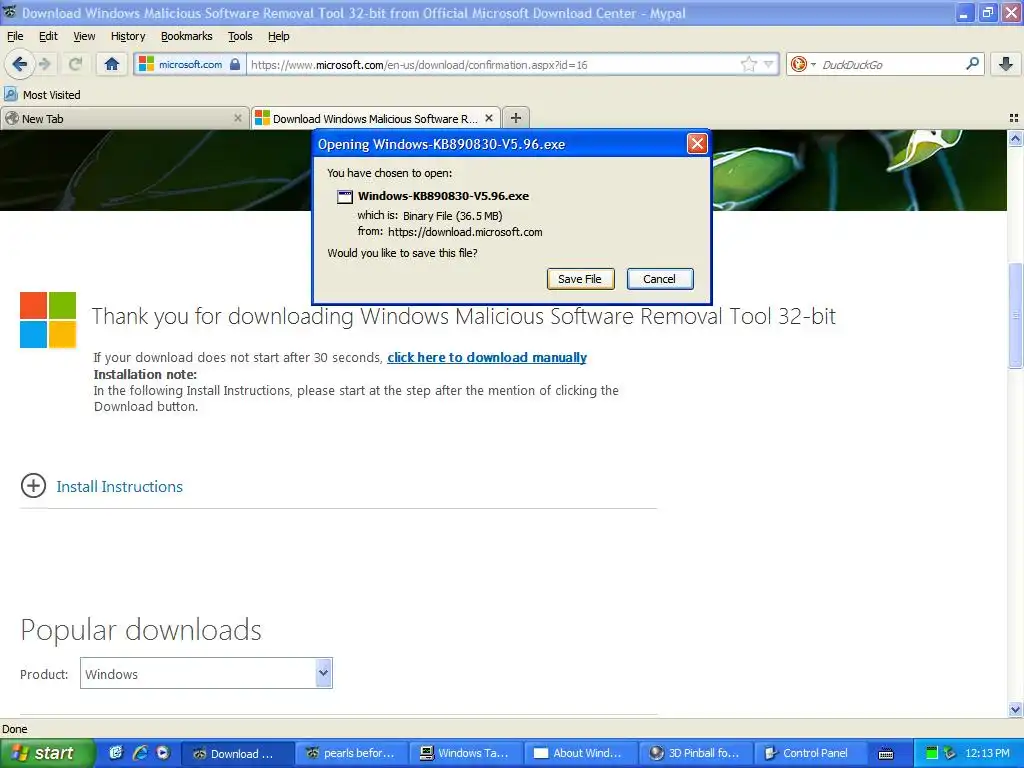
Task: Click the keyboard icon in taskbar
Action: pyautogui.click(x=886, y=754)
